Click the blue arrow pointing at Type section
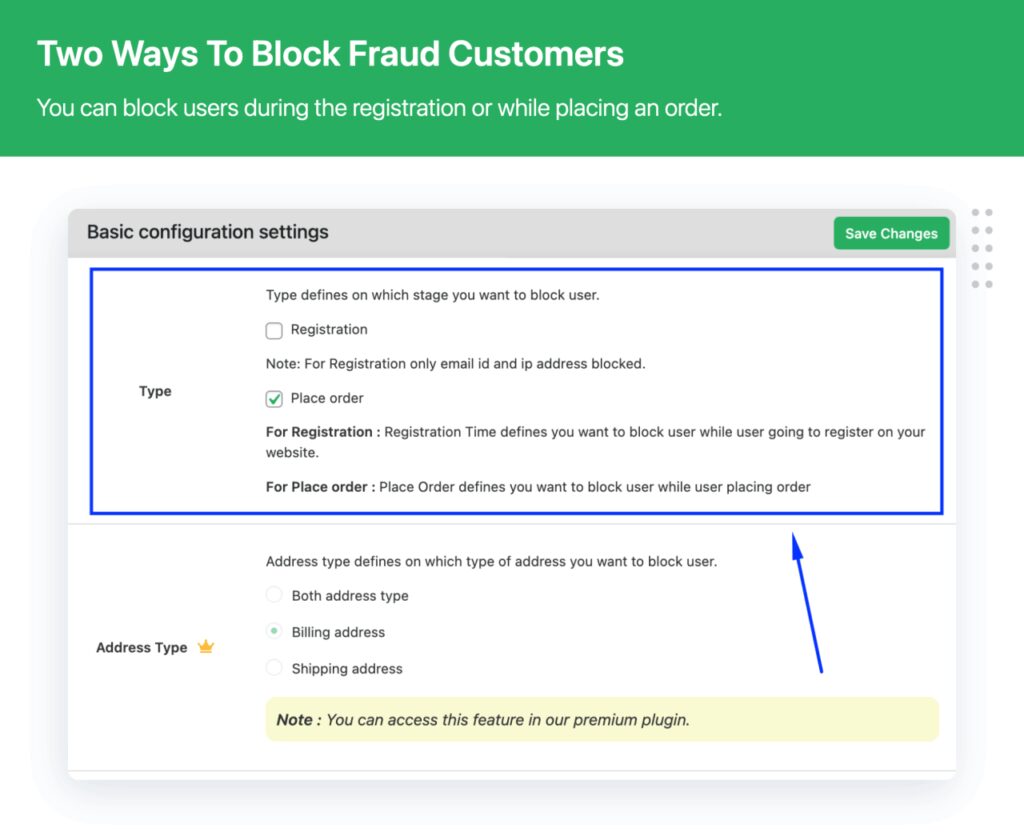Viewport: 1024px width, 832px height. pyautogui.click(x=805, y=600)
